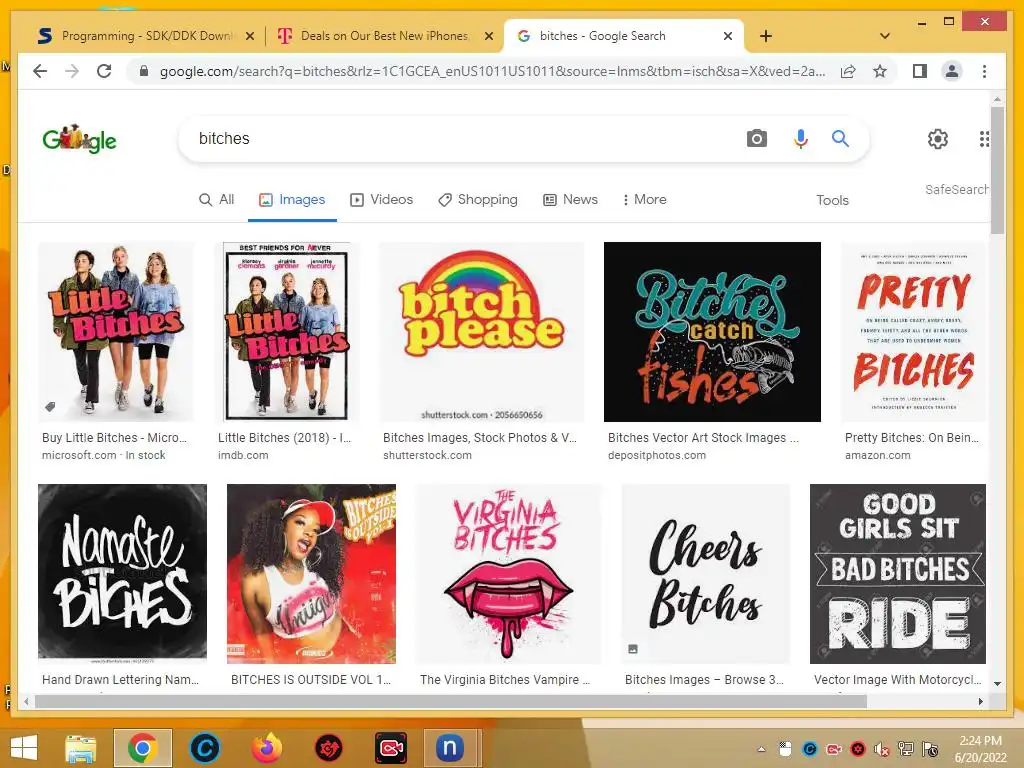Click the scroll-down arrow on page
The width and height of the screenshot is (1024, 768).
(x=997, y=684)
